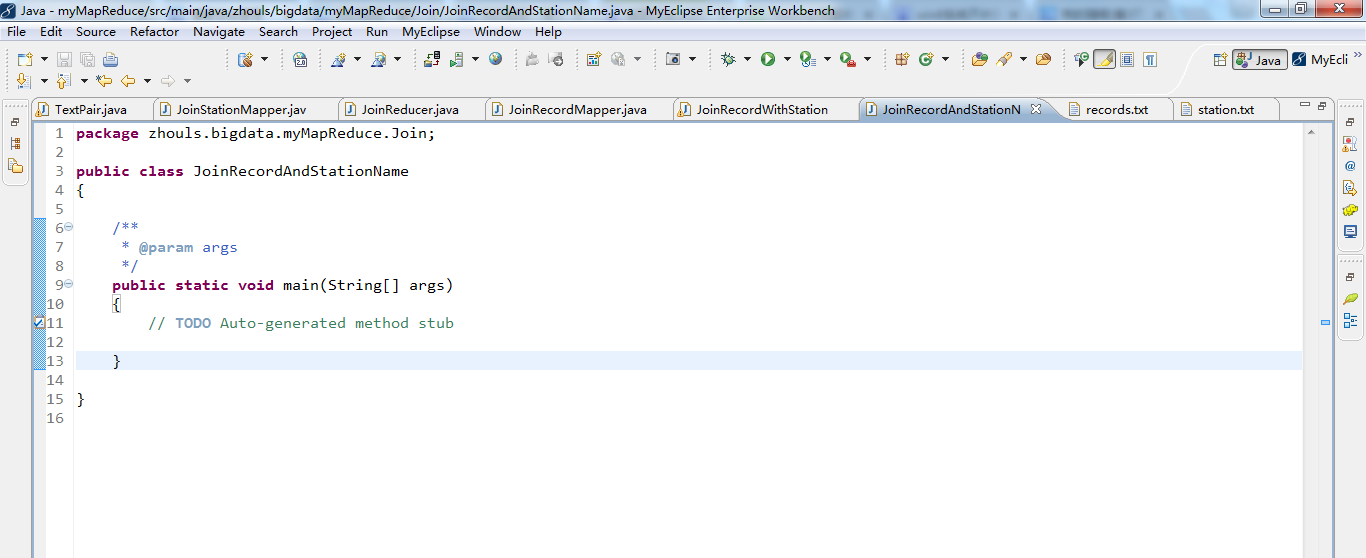Select the MyEclipse perspective button
1366x558 pixels.
(x=1320, y=60)
